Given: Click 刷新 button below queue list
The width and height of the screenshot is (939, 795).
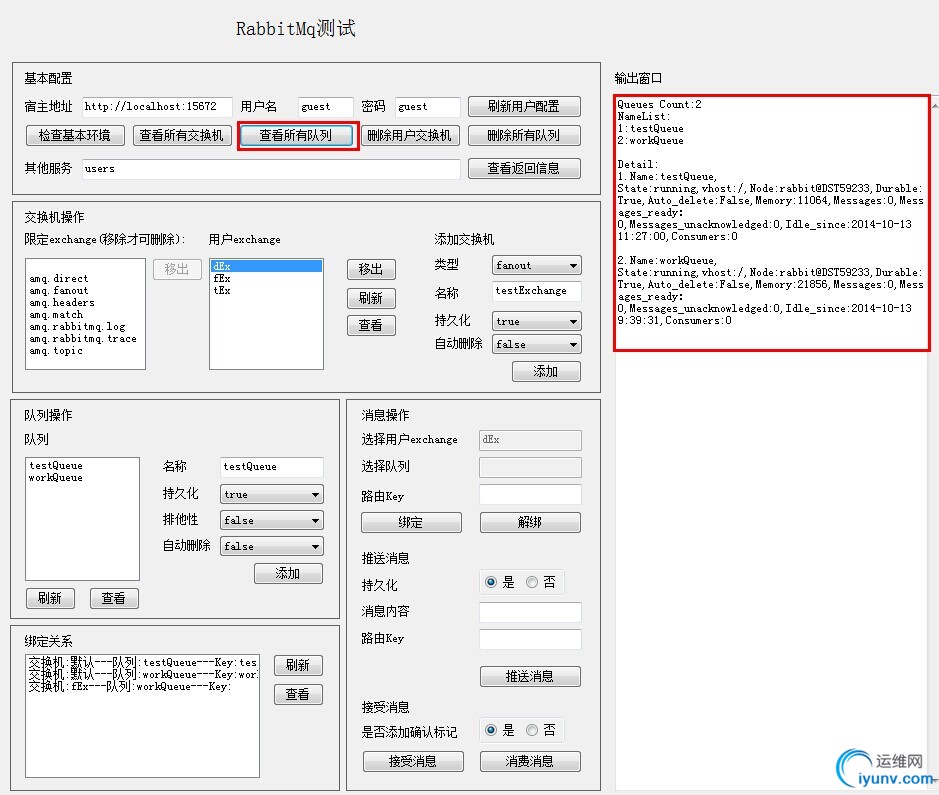Looking at the screenshot, I should pyautogui.click(x=50, y=598).
